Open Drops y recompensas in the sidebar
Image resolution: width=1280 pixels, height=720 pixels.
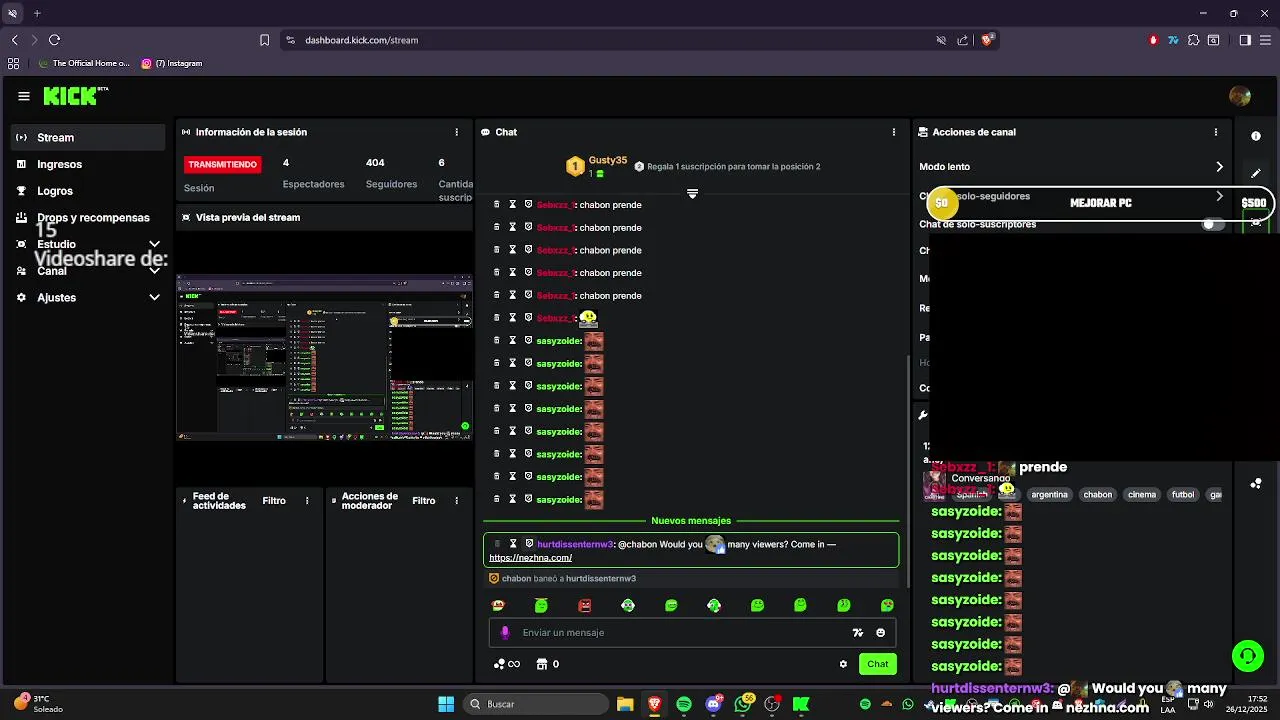(x=88, y=217)
